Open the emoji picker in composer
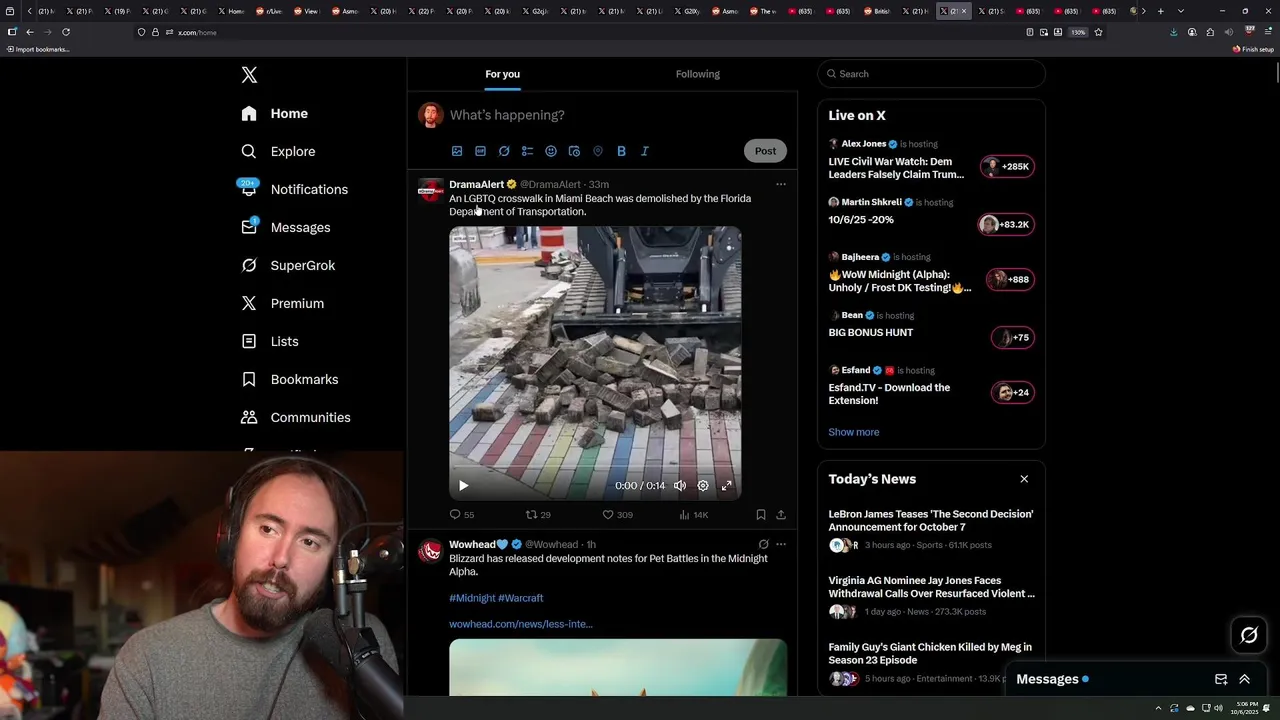This screenshot has height=720, width=1280. [x=551, y=151]
